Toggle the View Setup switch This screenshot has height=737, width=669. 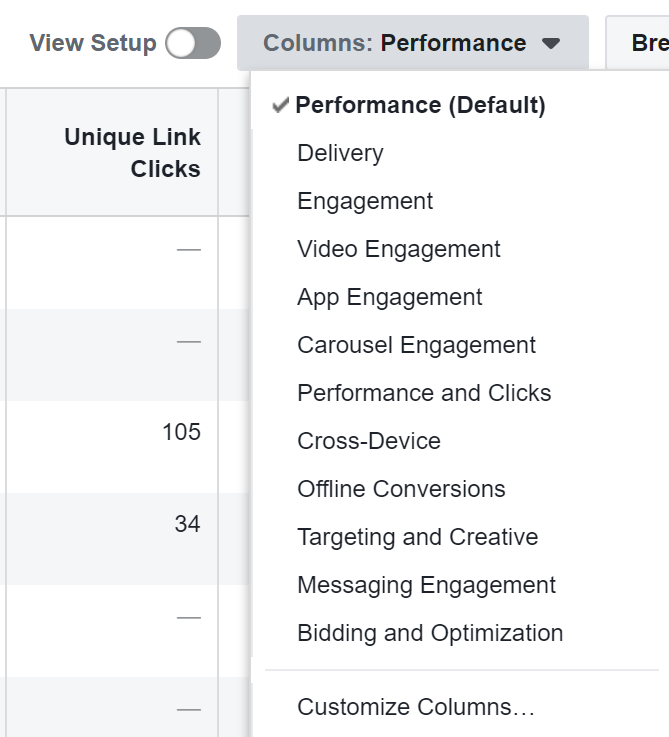coord(193,43)
